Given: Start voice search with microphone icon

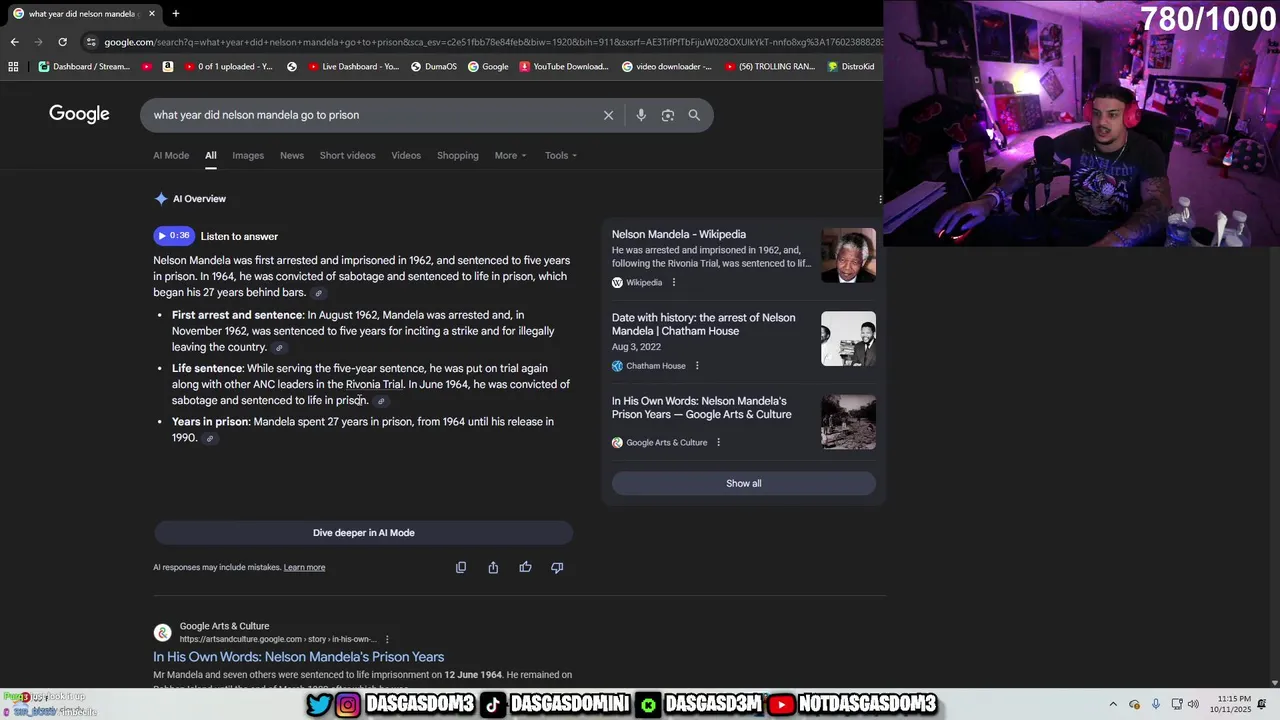Looking at the screenshot, I should 641,115.
